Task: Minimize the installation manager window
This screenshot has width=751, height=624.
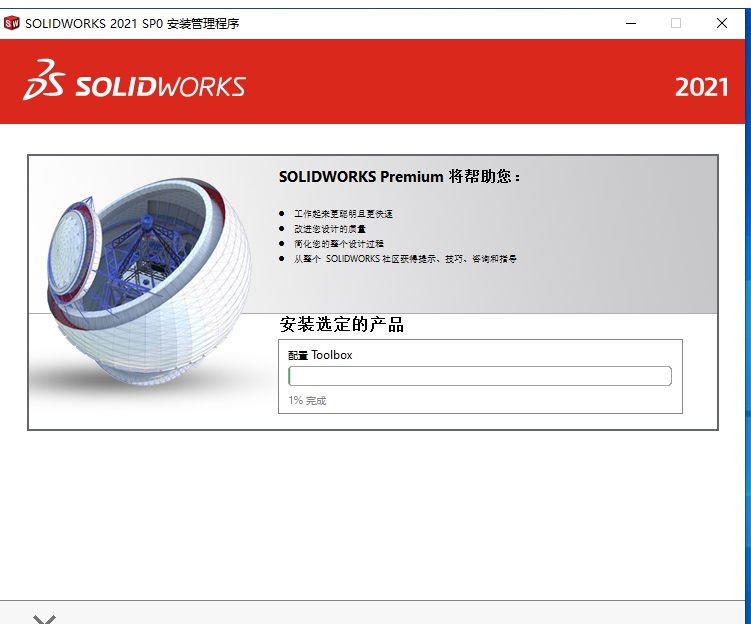Action: [x=631, y=23]
